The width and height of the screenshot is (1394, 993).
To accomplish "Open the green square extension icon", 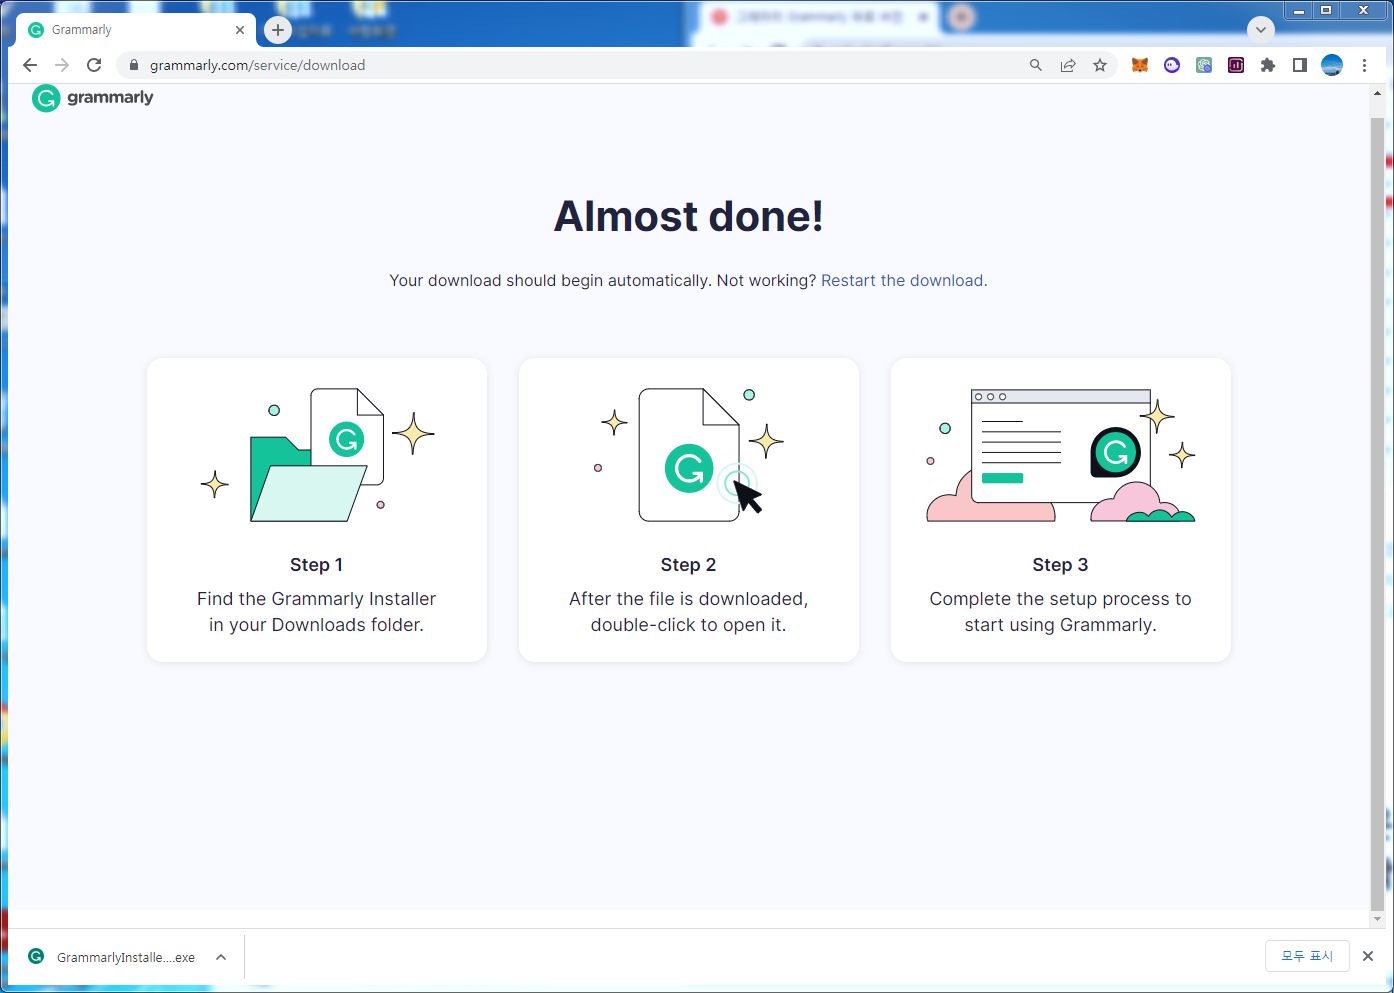I will [1204, 65].
